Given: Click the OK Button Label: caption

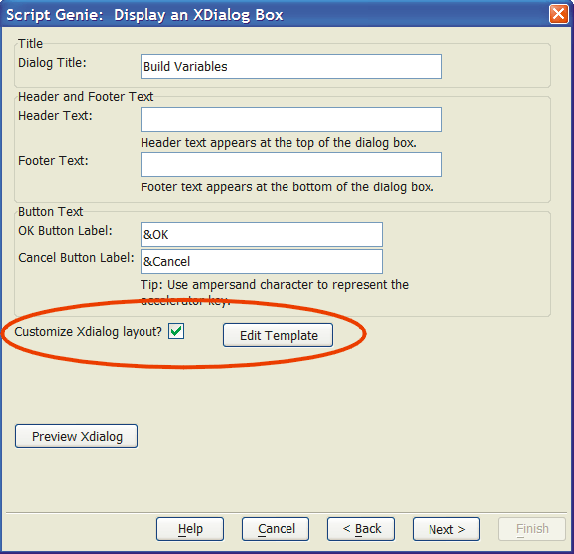Looking at the screenshot, I should (65, 231).
